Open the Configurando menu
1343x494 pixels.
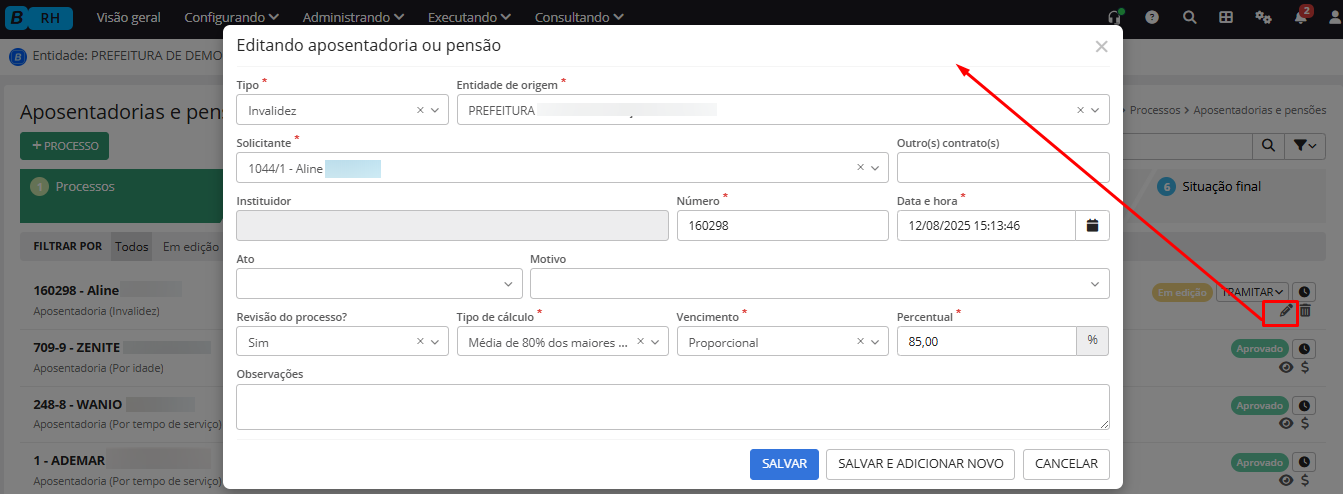coord(231,17)
